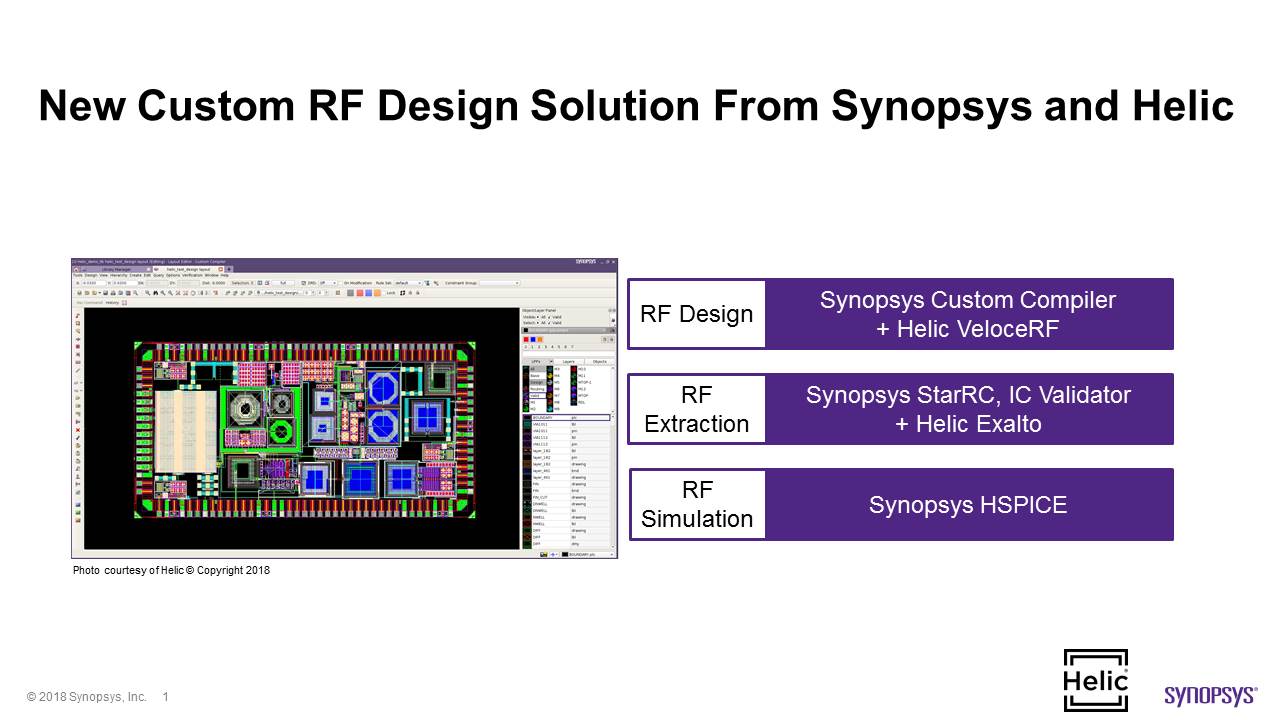Viewport: 1280px width, 720px height.
Task: Select the Objects tab in Object/Layer Panel
Action: pos(600,362)
